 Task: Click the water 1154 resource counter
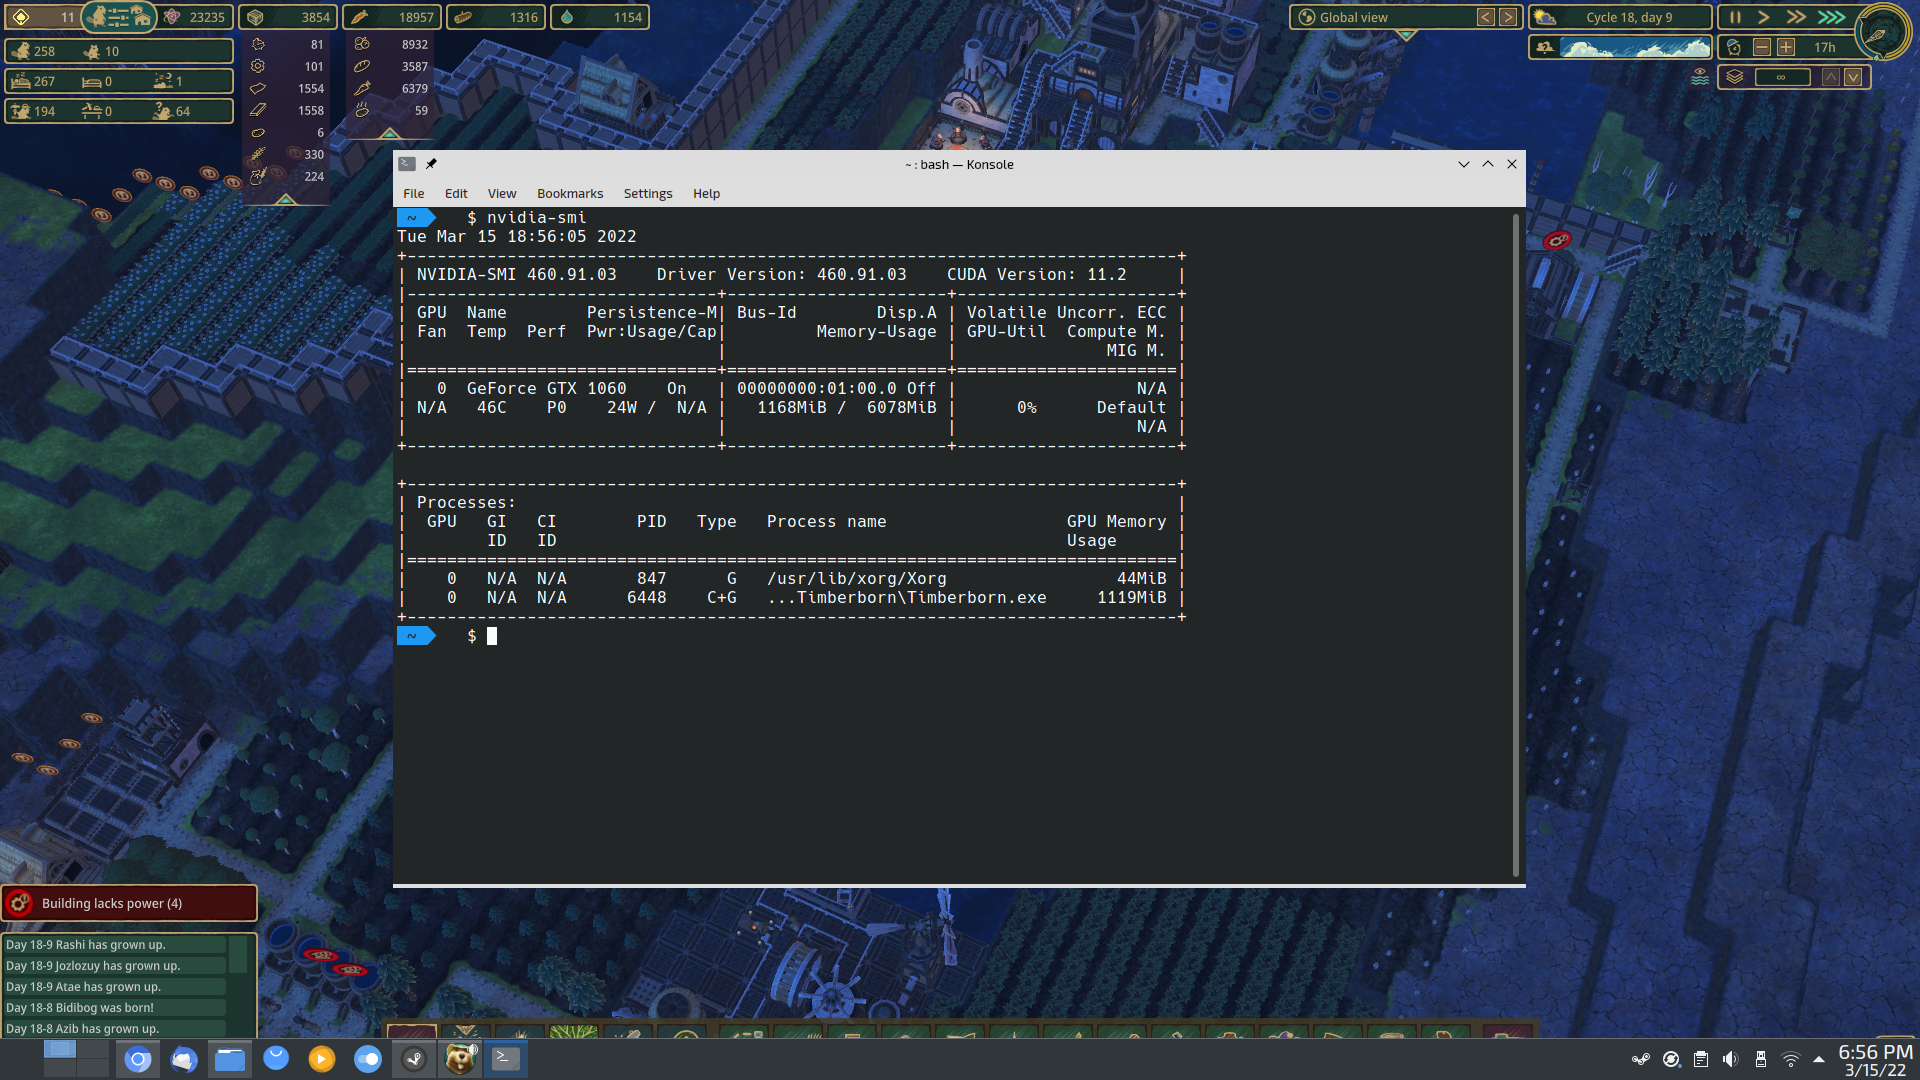point(600,17)
